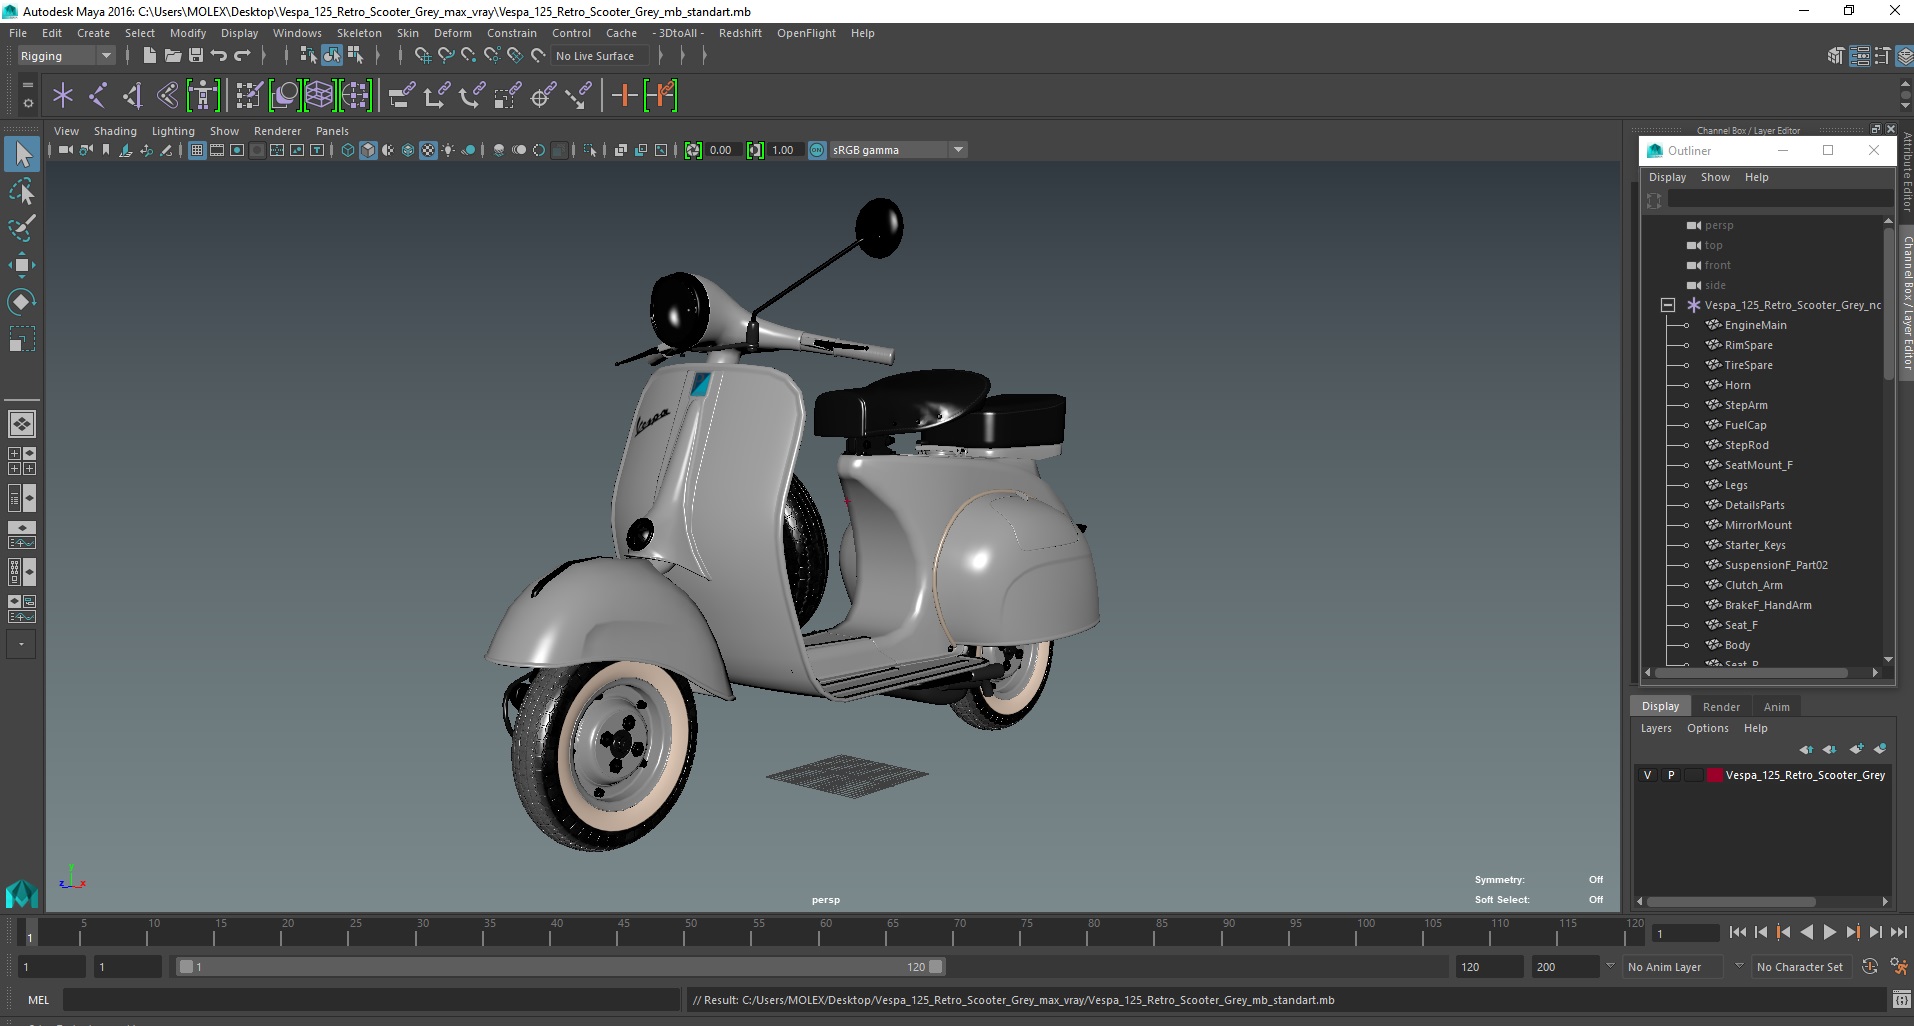Open the Redshift menu
The image size is (1914, 1026).
tap(740, 33)
